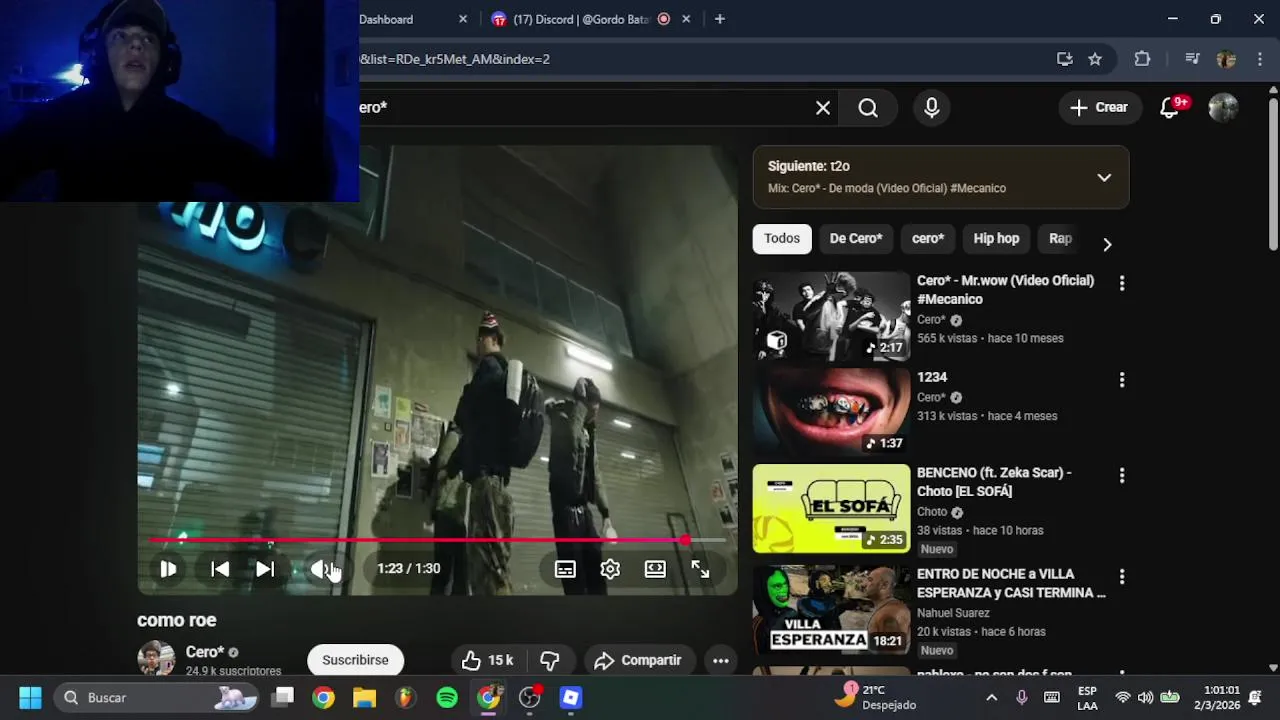Open Chrome profile avatar in toolbar
Image resolution: width=1280 pixels, height=720 pixels.
pyautogui.click(x=1226, y=59)
